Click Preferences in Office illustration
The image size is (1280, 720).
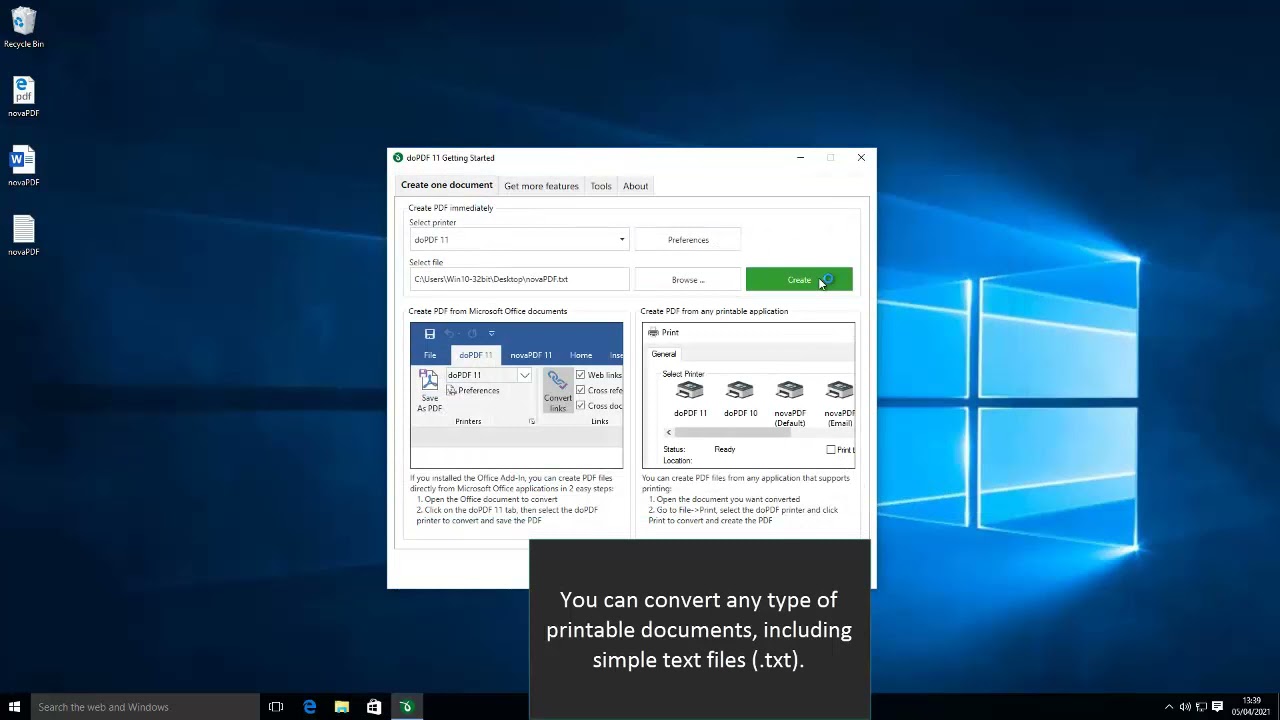(473, 390)
